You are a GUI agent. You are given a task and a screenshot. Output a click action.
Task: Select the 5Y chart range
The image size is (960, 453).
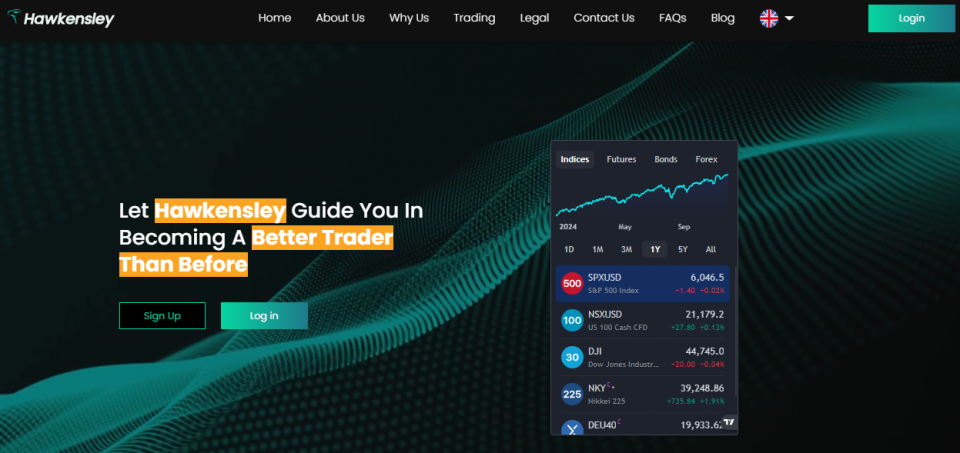point(682,249)
